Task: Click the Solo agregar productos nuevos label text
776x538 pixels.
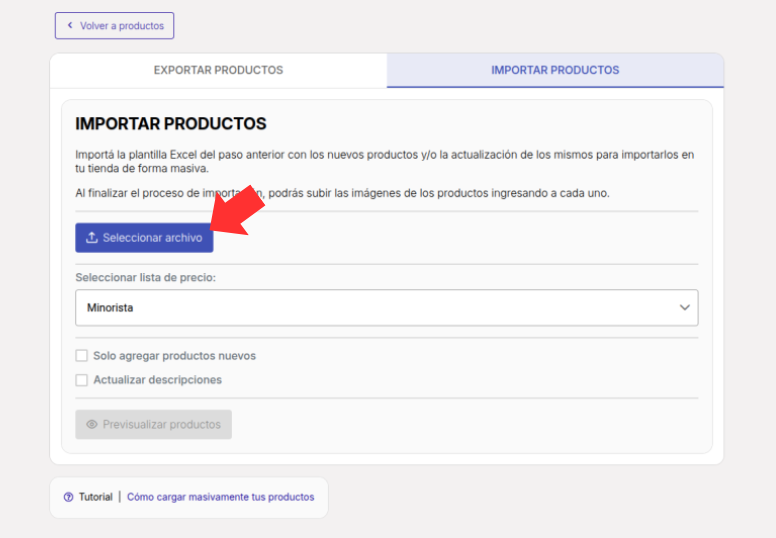Action: point(175,356)
